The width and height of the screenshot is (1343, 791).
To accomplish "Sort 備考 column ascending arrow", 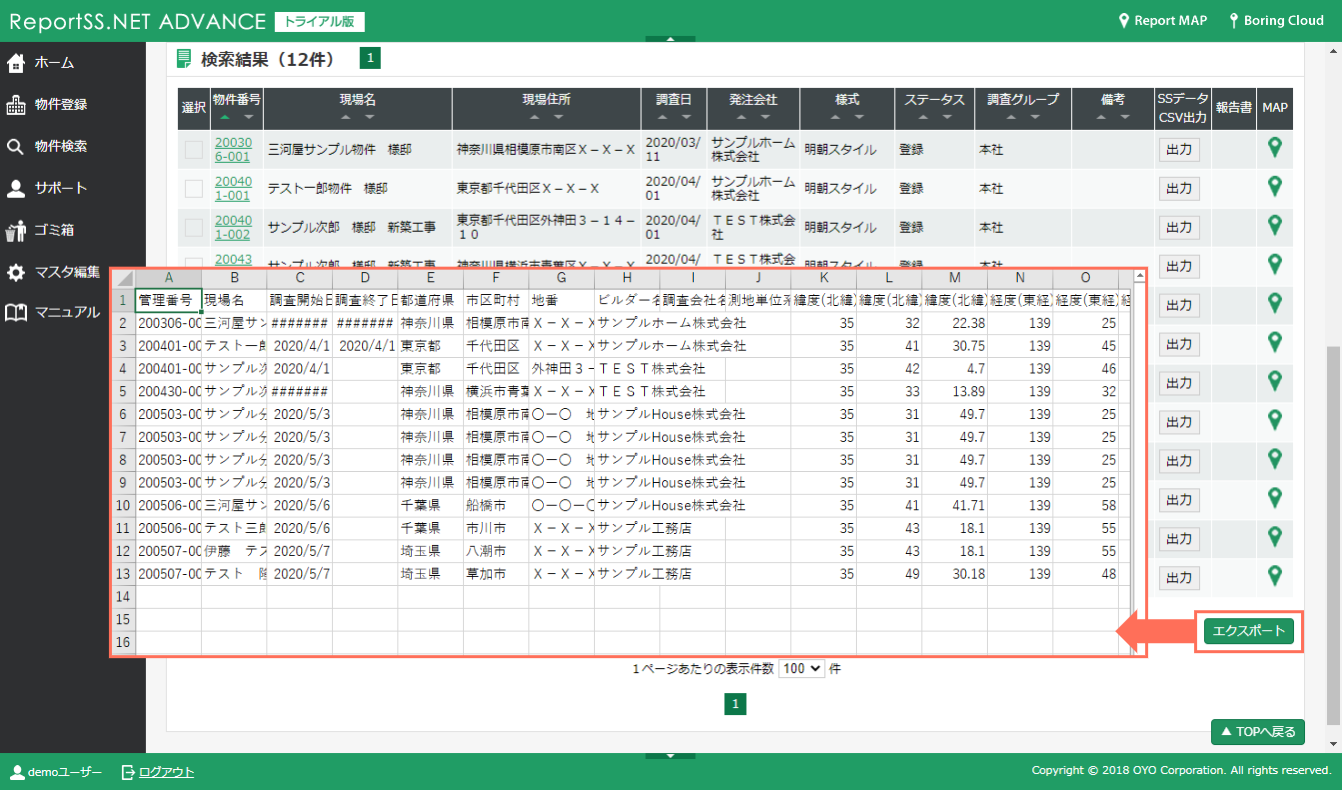I will coord(1101,118).
